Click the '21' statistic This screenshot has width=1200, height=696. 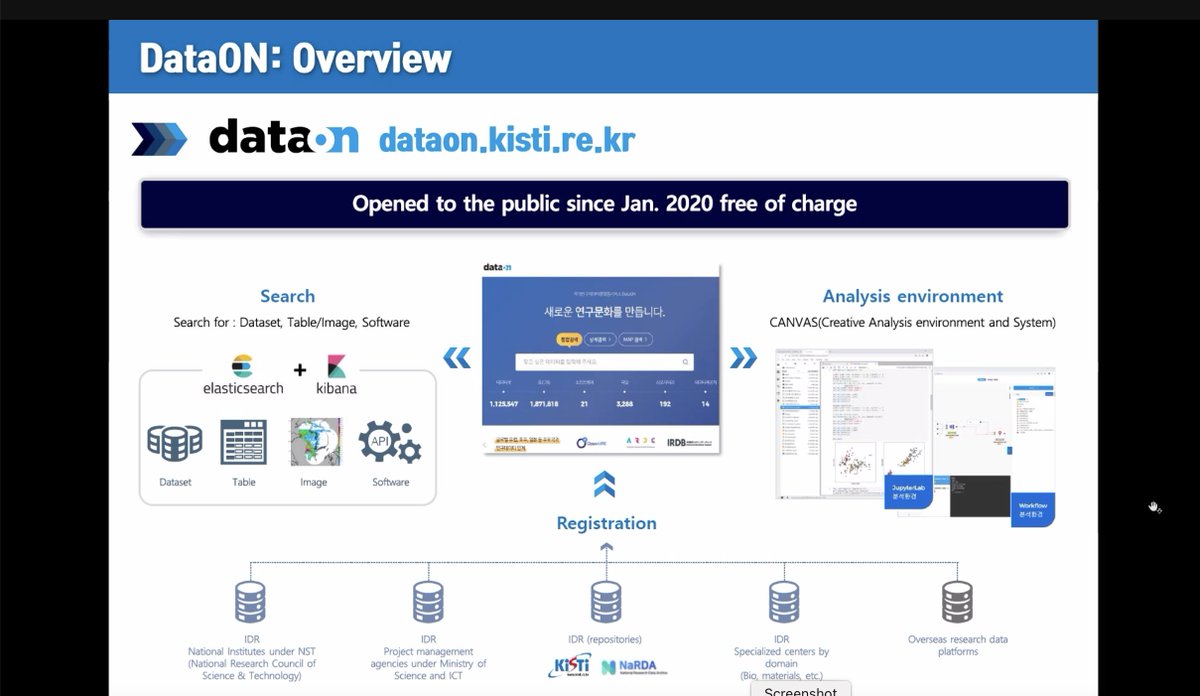pos(586,403)
